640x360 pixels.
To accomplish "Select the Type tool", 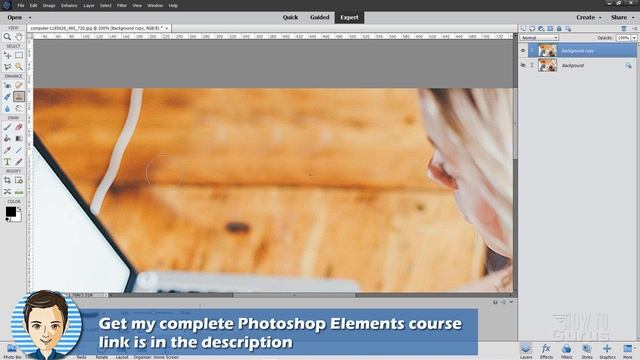I will pyautogui.click(x=7, y=162).
